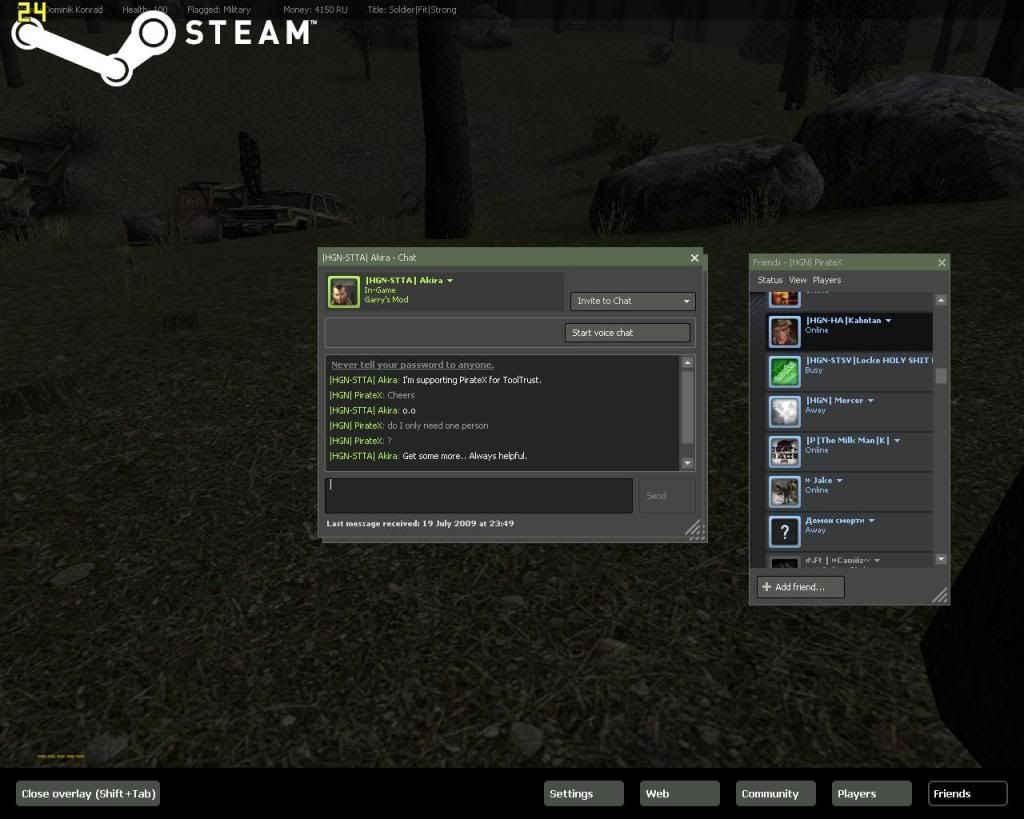Click the 'Last message received' status line

[x=420, y=523]
